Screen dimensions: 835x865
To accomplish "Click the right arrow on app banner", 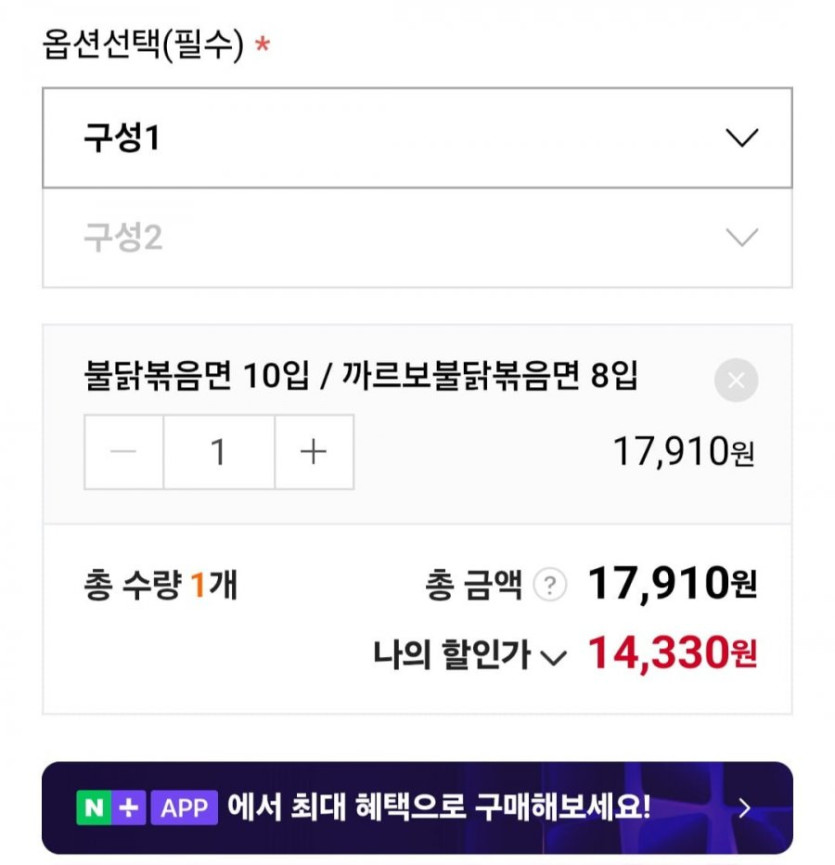I will click(744, 808).
